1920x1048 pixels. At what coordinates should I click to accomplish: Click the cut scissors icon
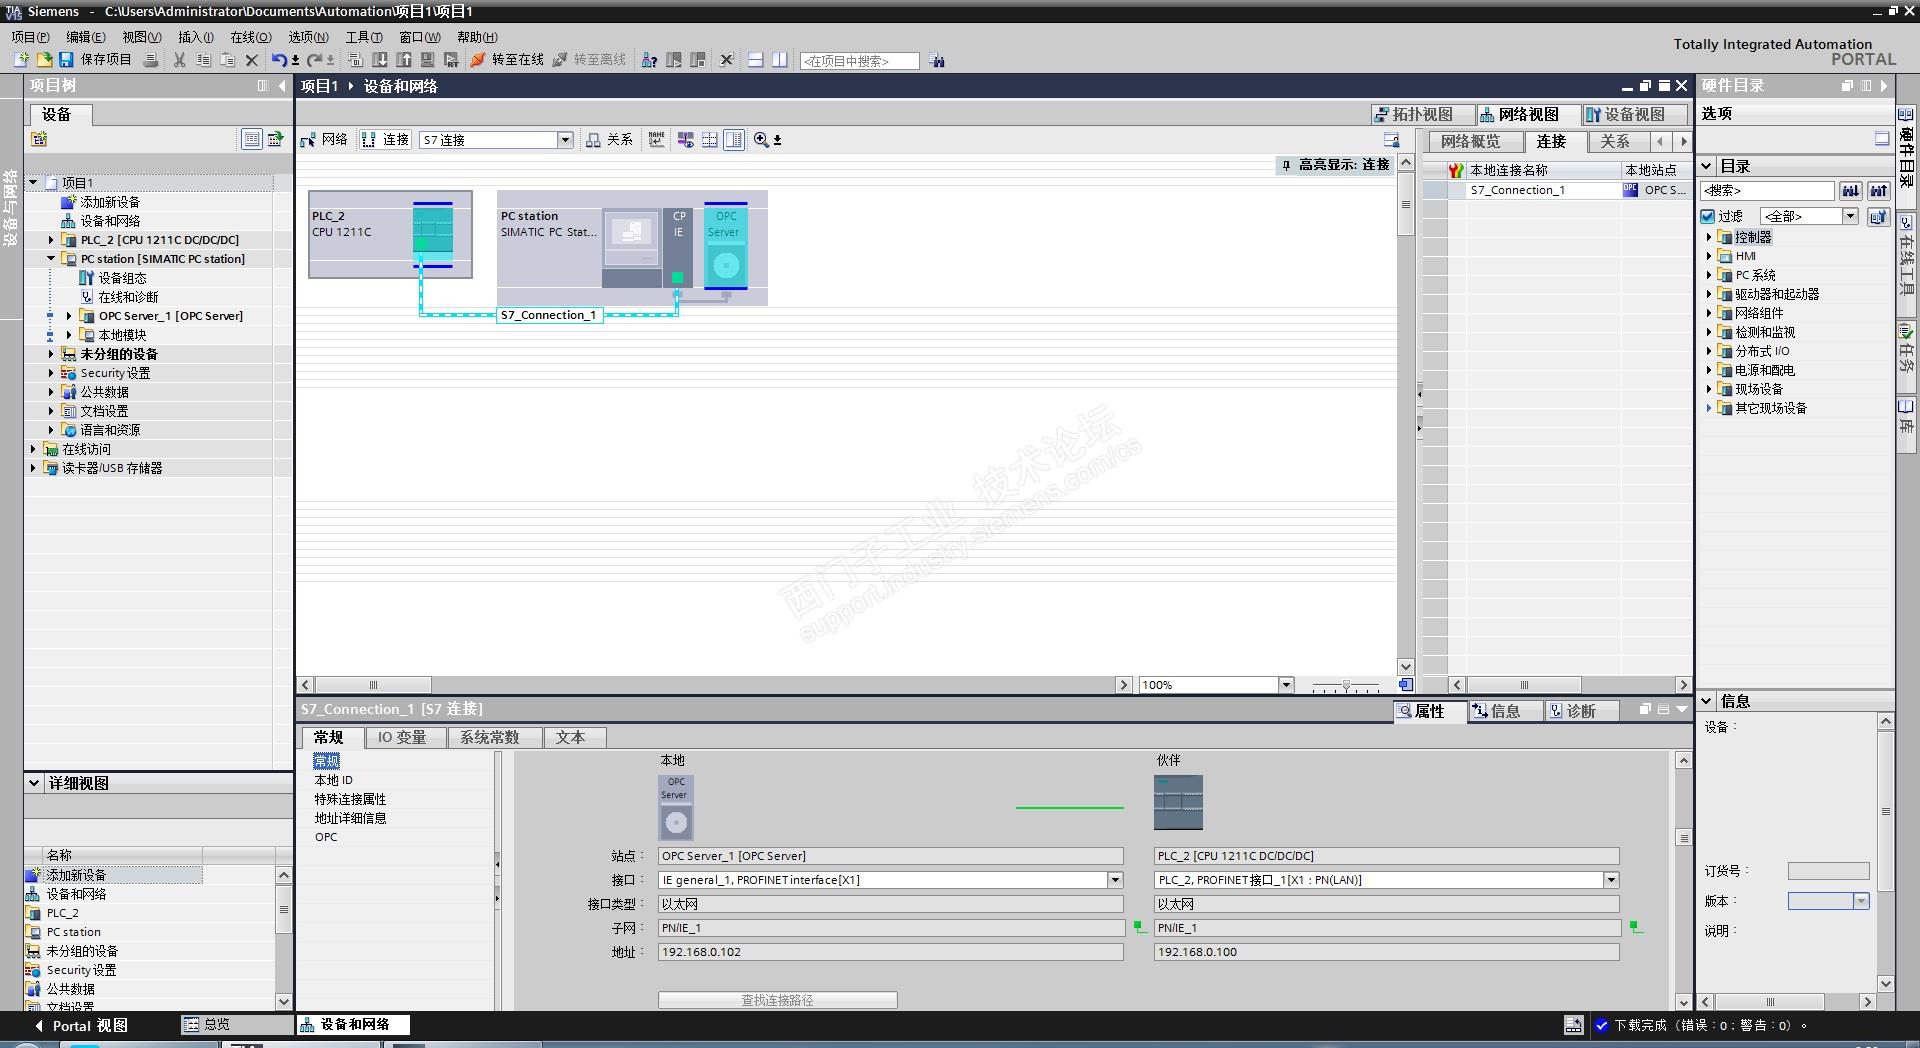click(179, 60)
